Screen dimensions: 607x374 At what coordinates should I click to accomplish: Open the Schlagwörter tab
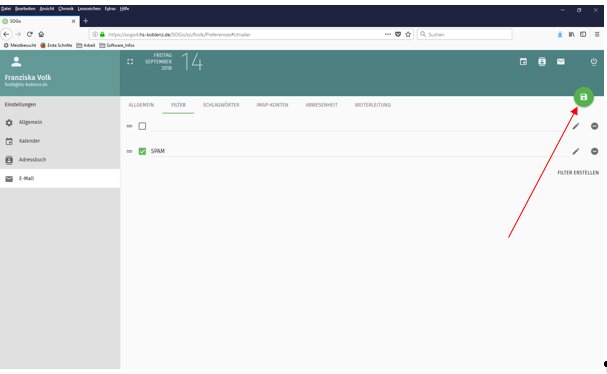[x=221, y=105]
